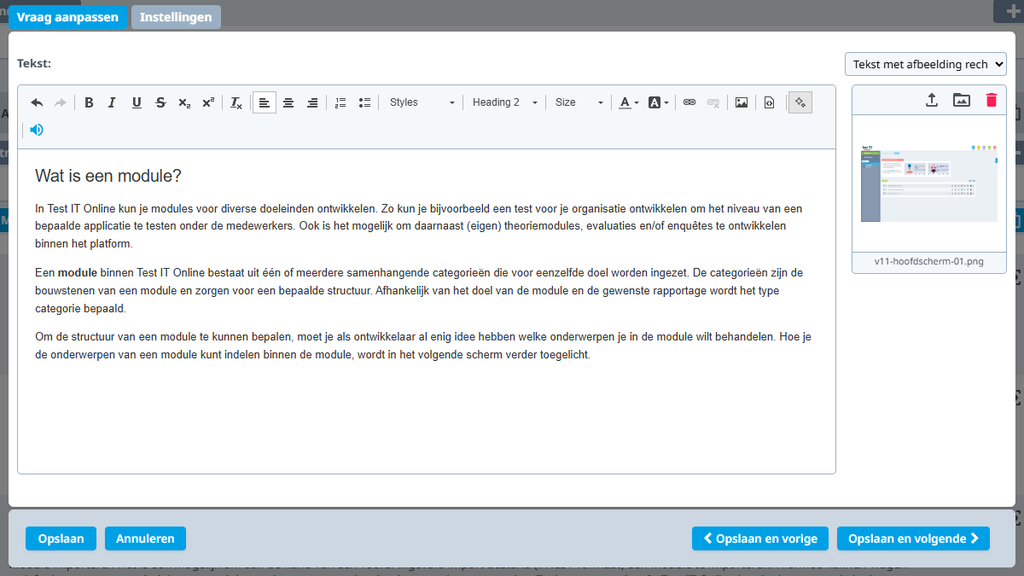Remove formatting with the Tx icon
This screenshot has width=1024, height=576.
pos(236,103)
